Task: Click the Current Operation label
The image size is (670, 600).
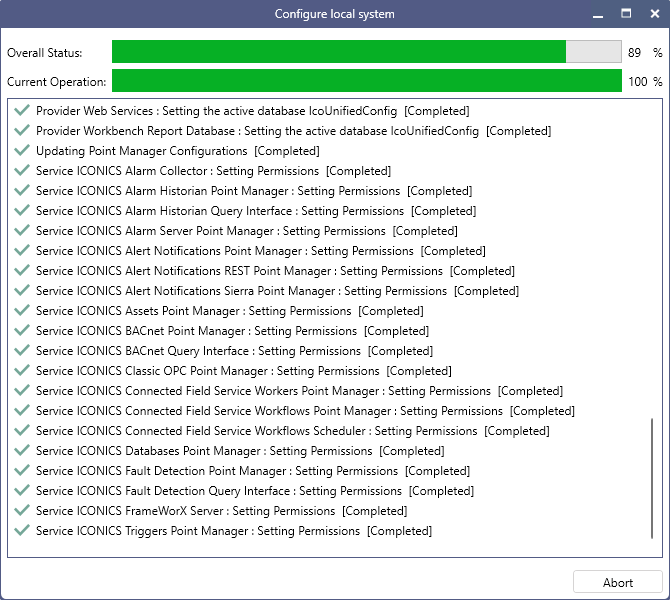Action: tap(56, 82)
